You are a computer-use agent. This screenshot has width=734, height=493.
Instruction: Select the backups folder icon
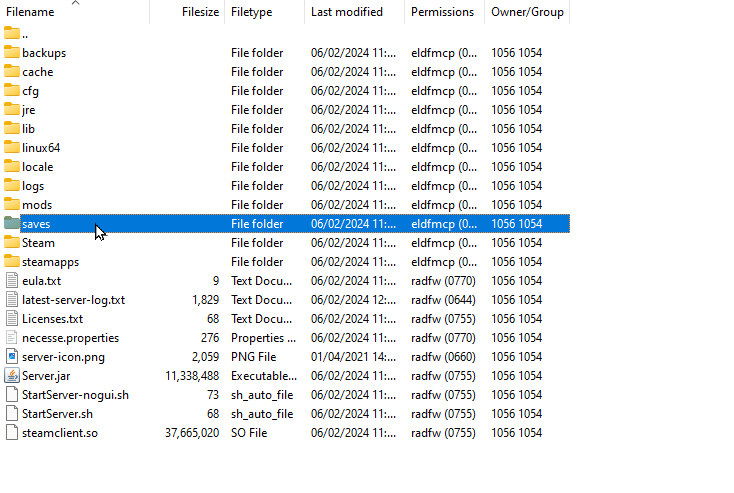tap(12, 52)
